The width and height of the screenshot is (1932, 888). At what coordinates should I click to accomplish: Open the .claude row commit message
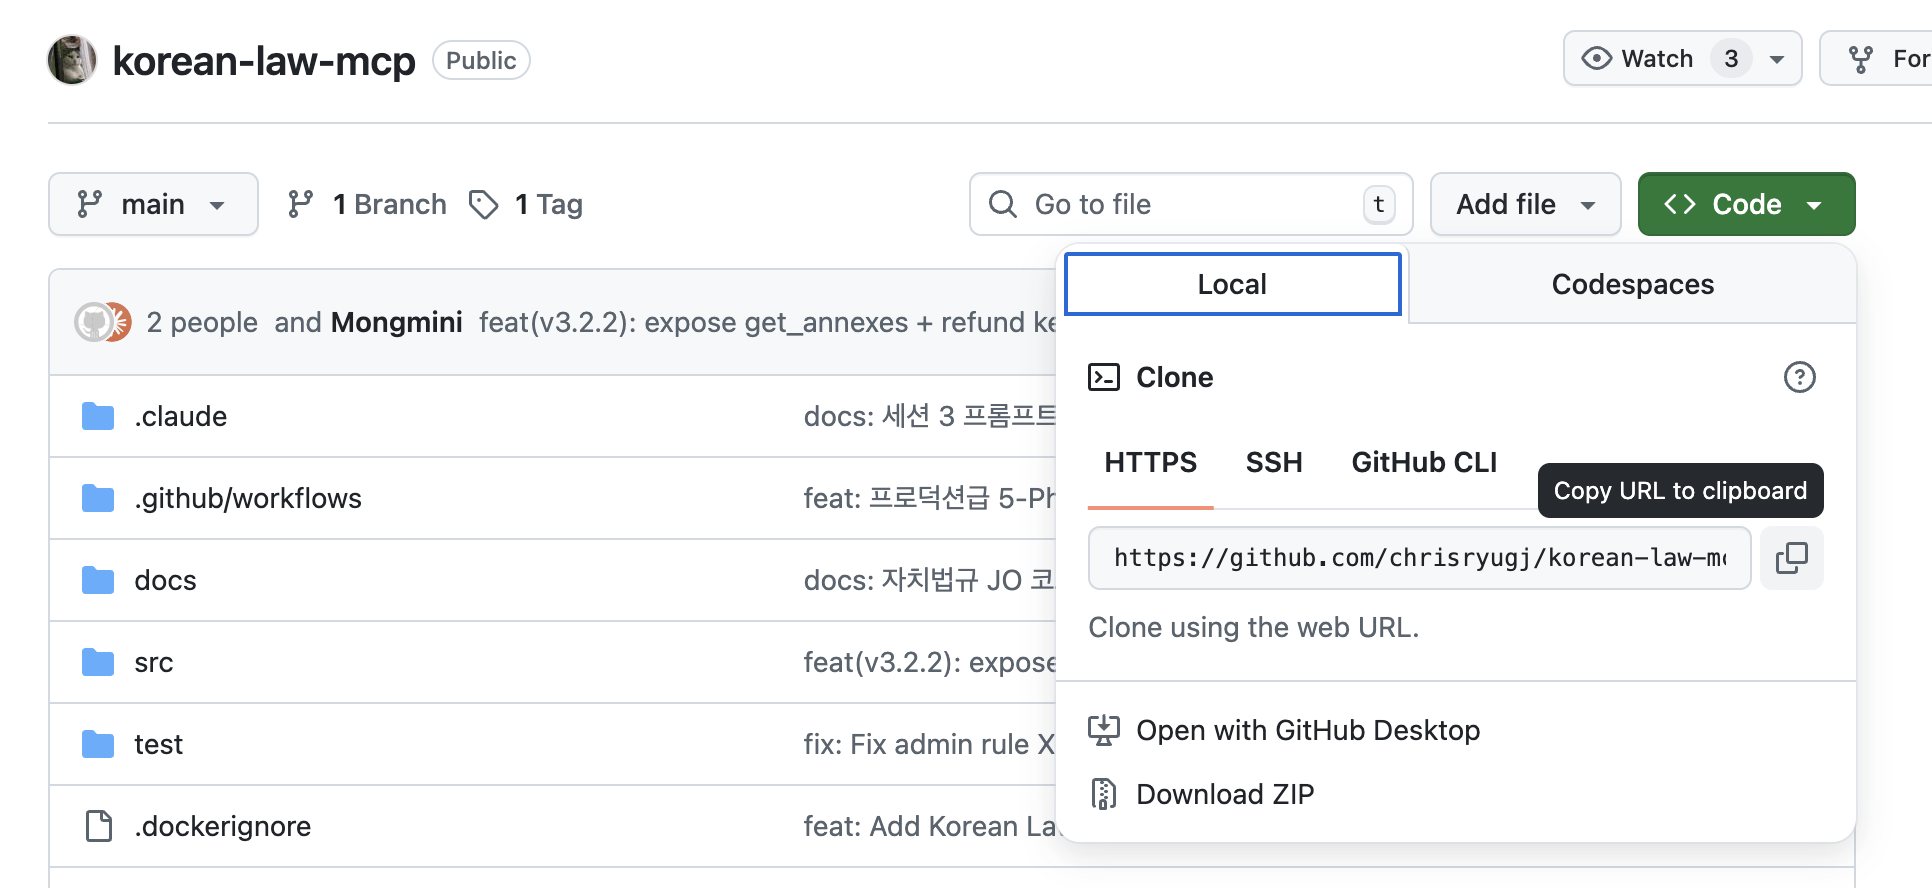[930, 416]
